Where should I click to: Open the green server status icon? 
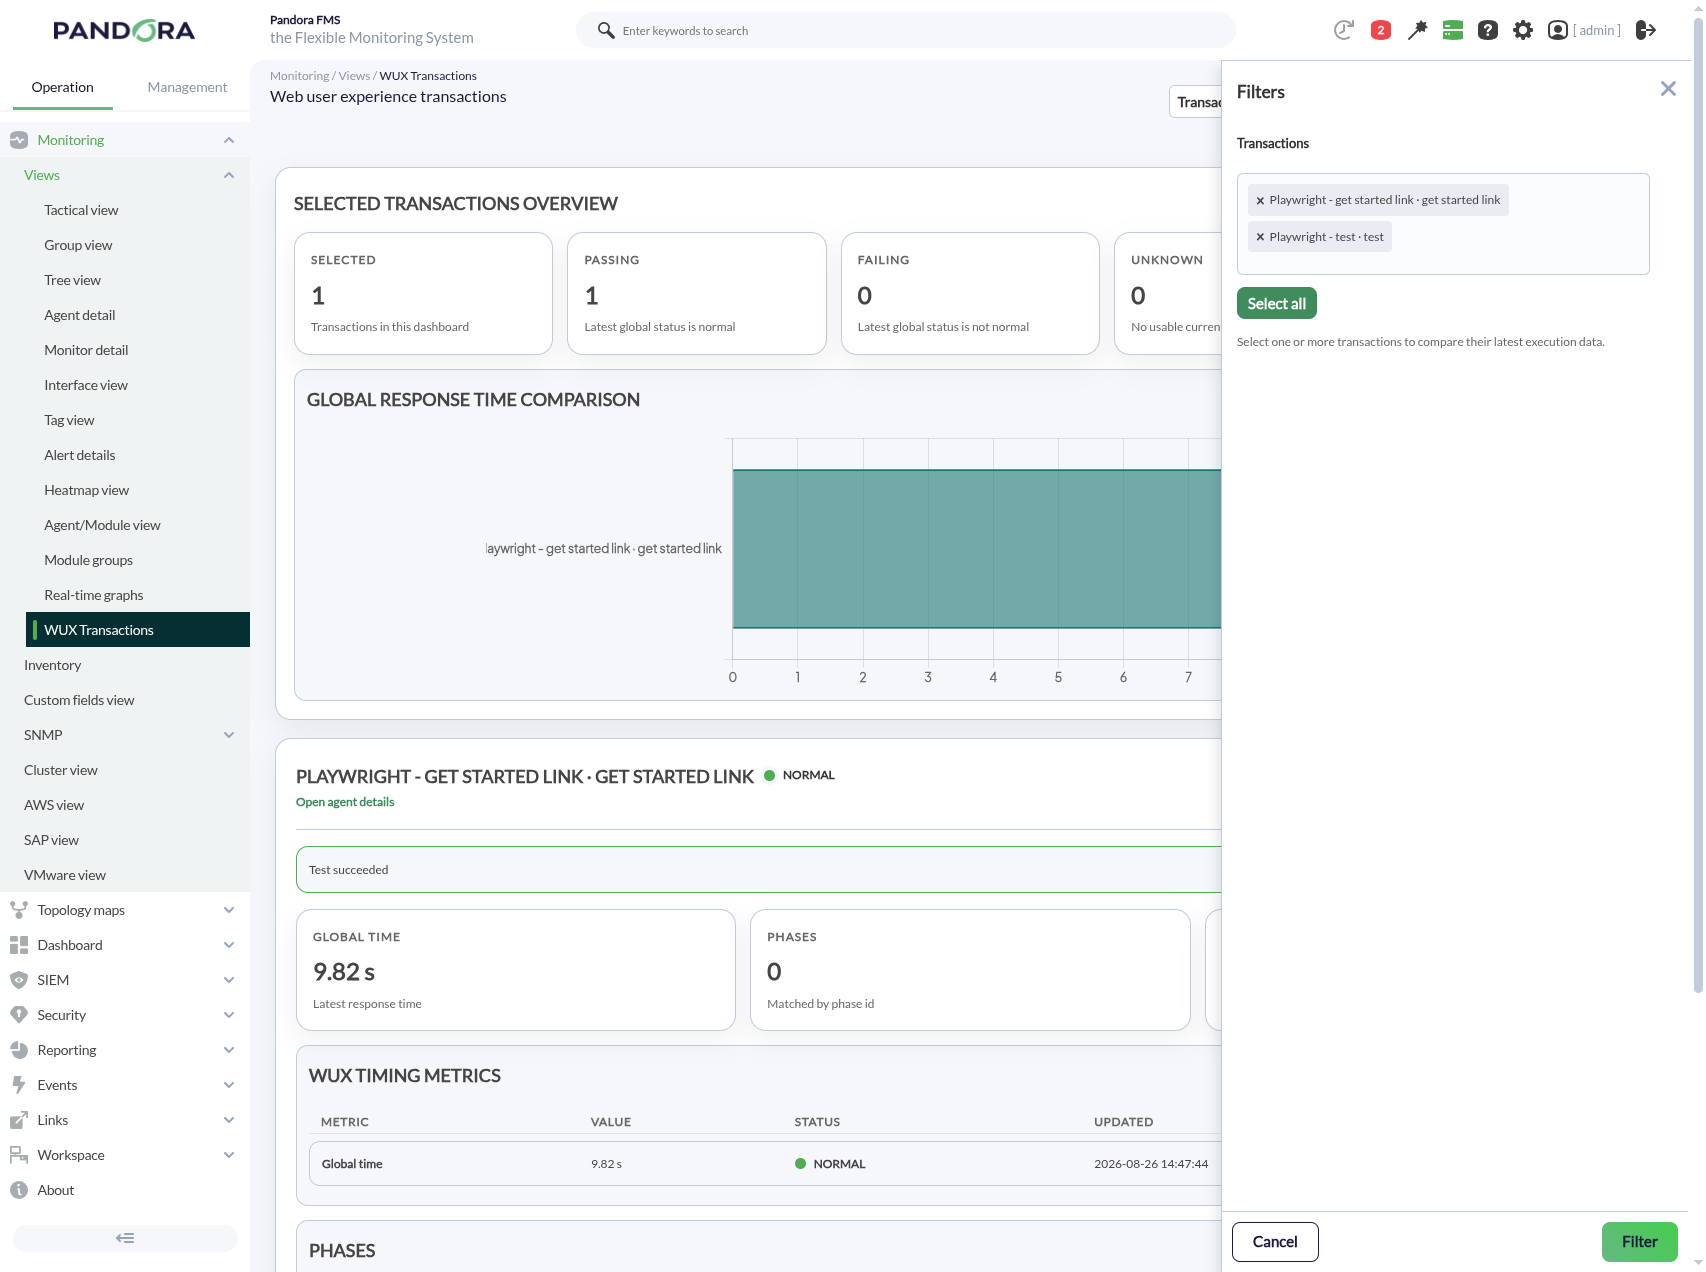[x=1453, y=30]
